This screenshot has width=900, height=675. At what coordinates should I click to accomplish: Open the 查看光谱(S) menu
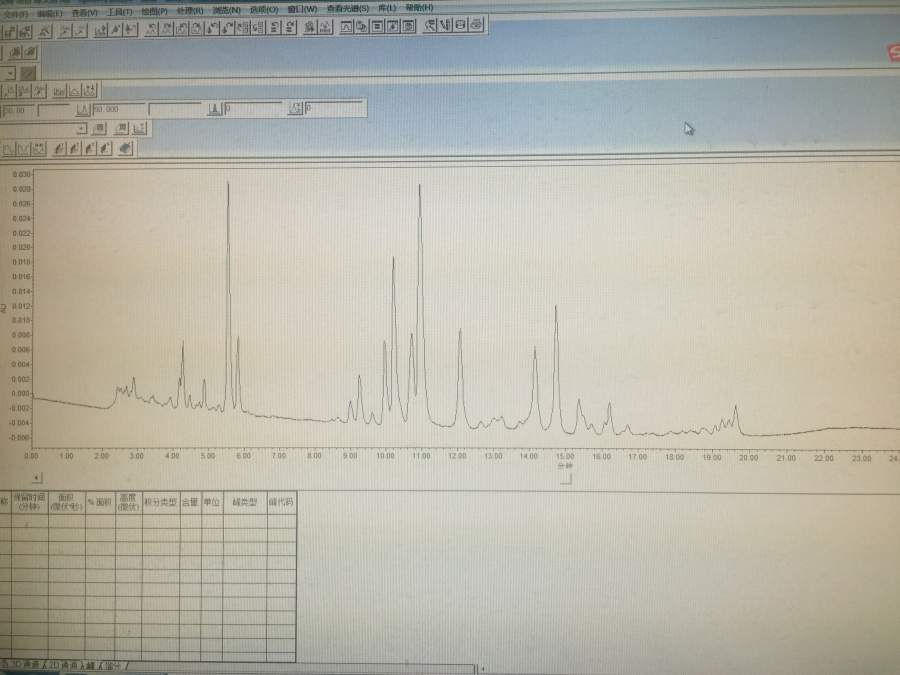pyautogui.click(x=348, y=9)
